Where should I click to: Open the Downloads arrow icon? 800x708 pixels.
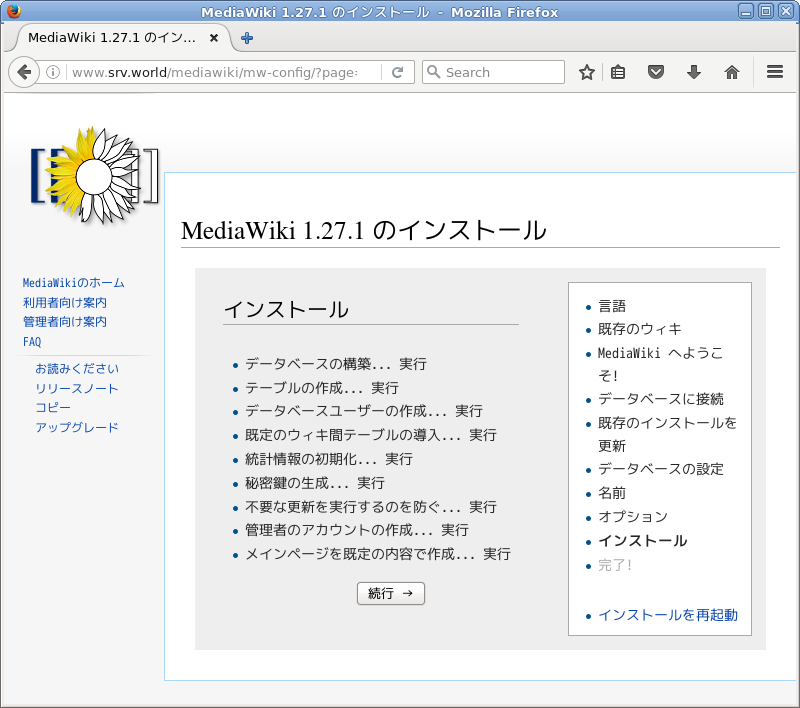tap(693, 72)
